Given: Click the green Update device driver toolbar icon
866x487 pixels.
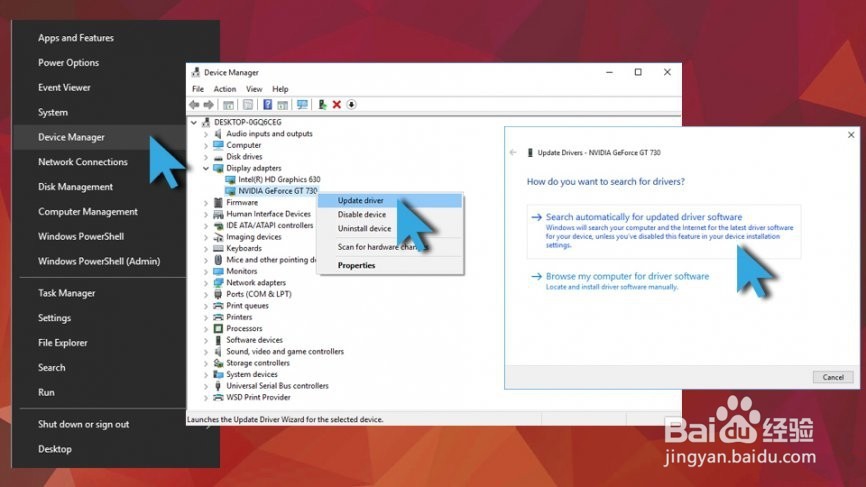Looking at the screenshot, I should click(x=322, y=104).
